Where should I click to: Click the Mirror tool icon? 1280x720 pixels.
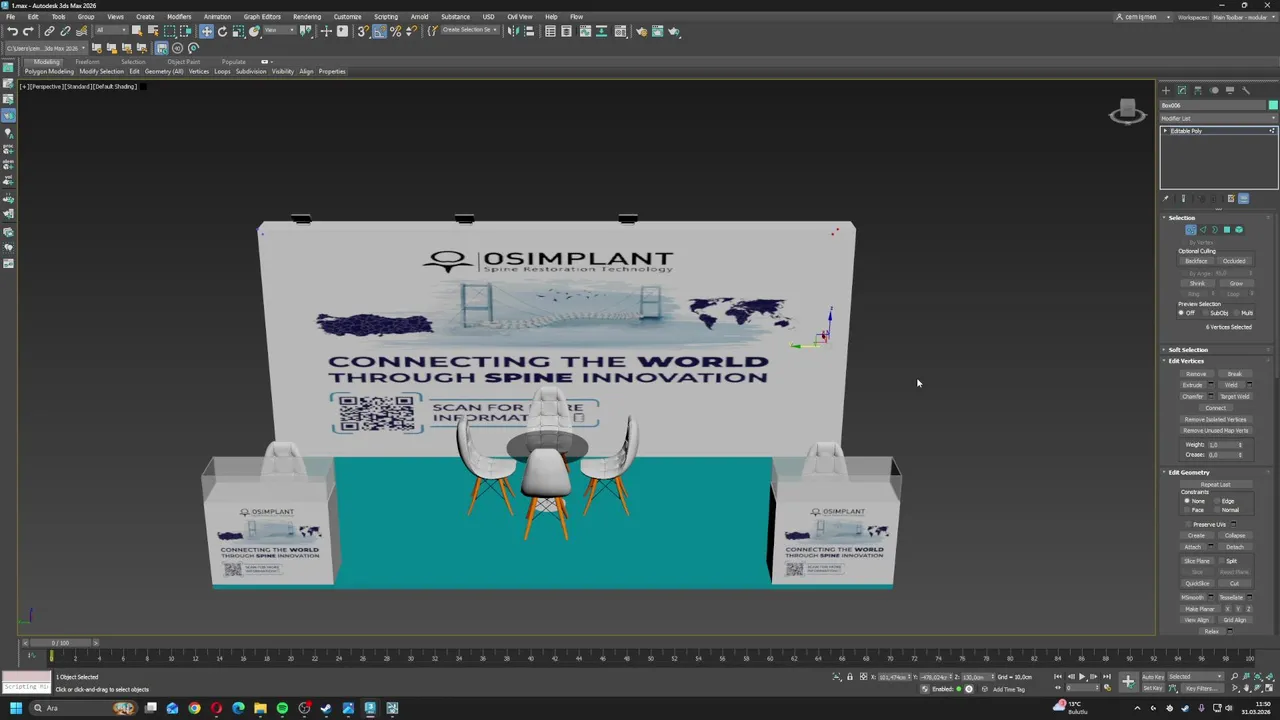513,31
